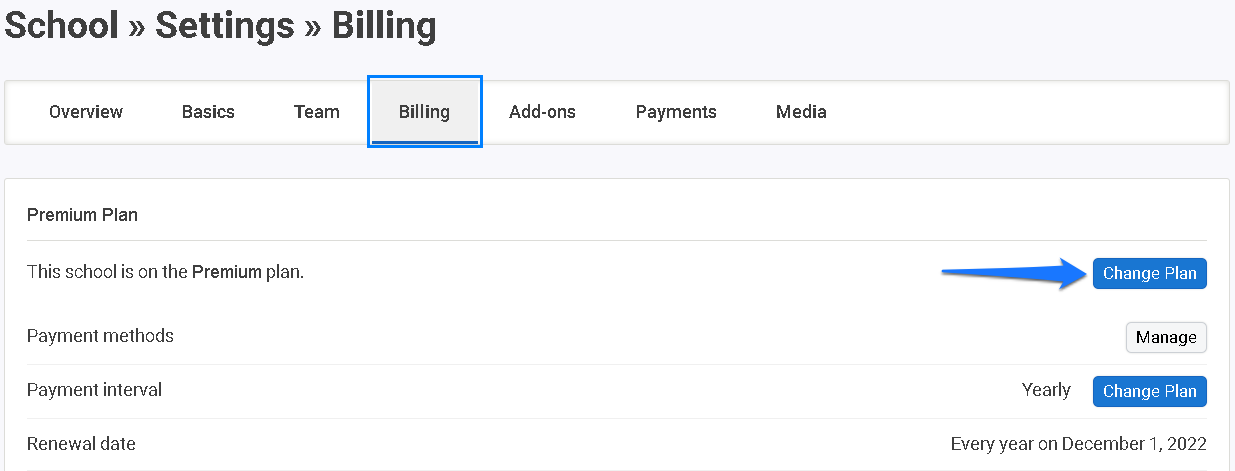Select the Billing tab
The height and width of the screenshot is (471, 1235).
point(425,112)
